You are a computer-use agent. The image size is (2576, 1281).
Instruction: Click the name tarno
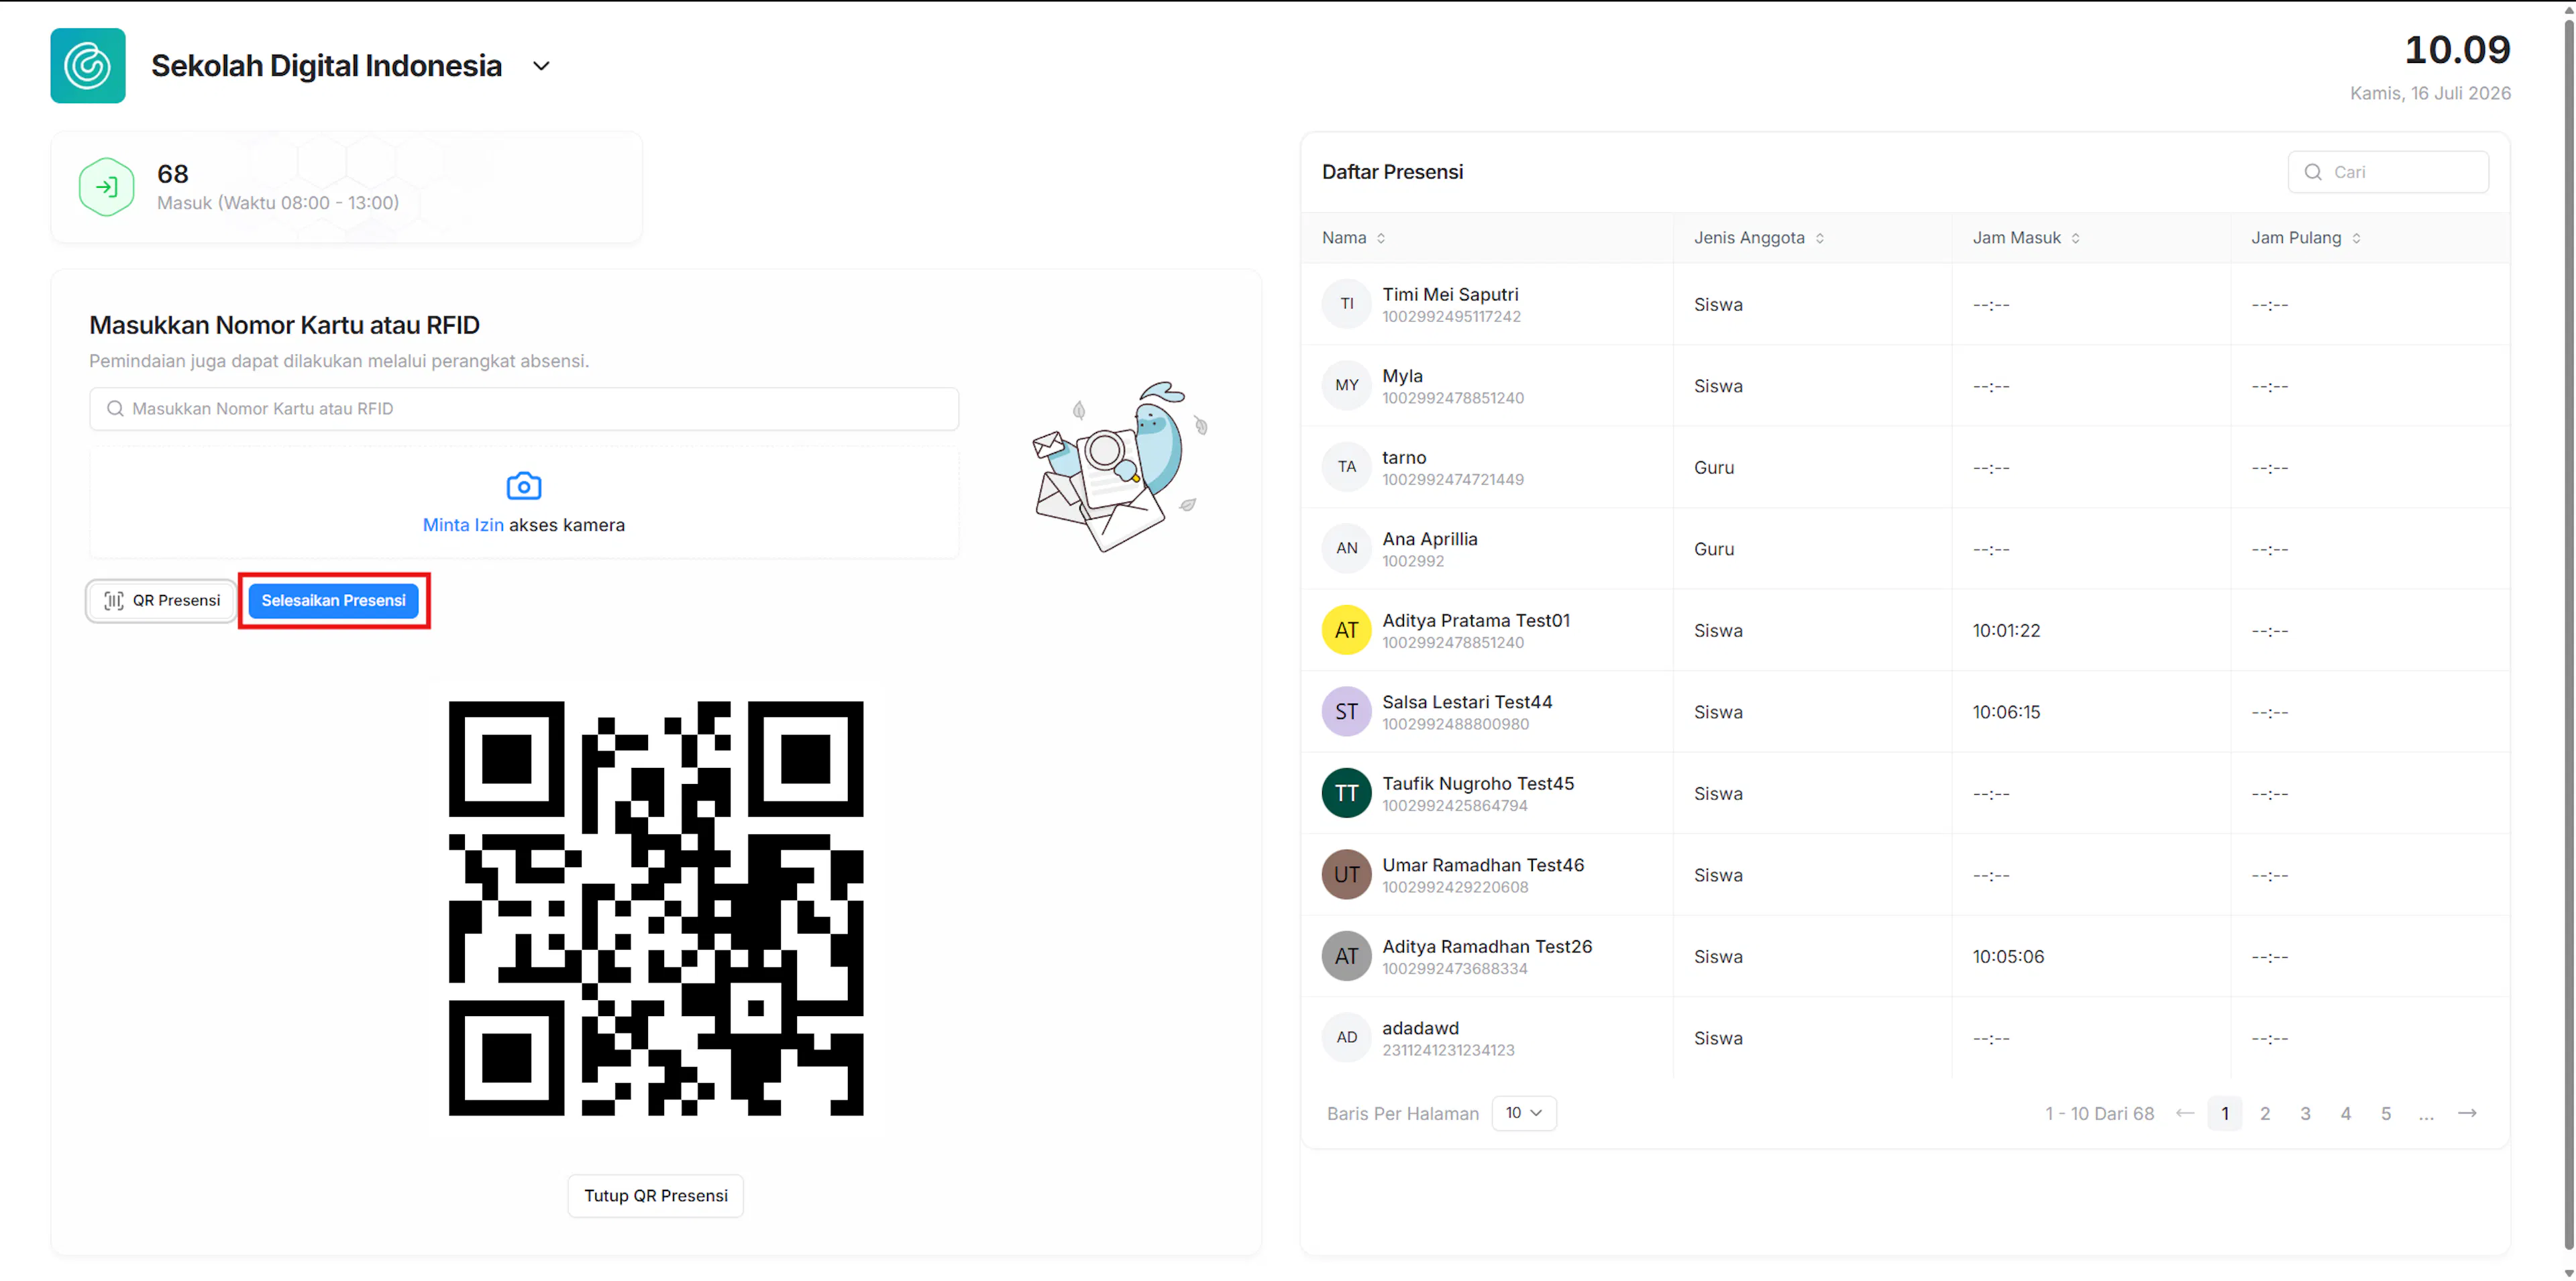click(1404, 458)
